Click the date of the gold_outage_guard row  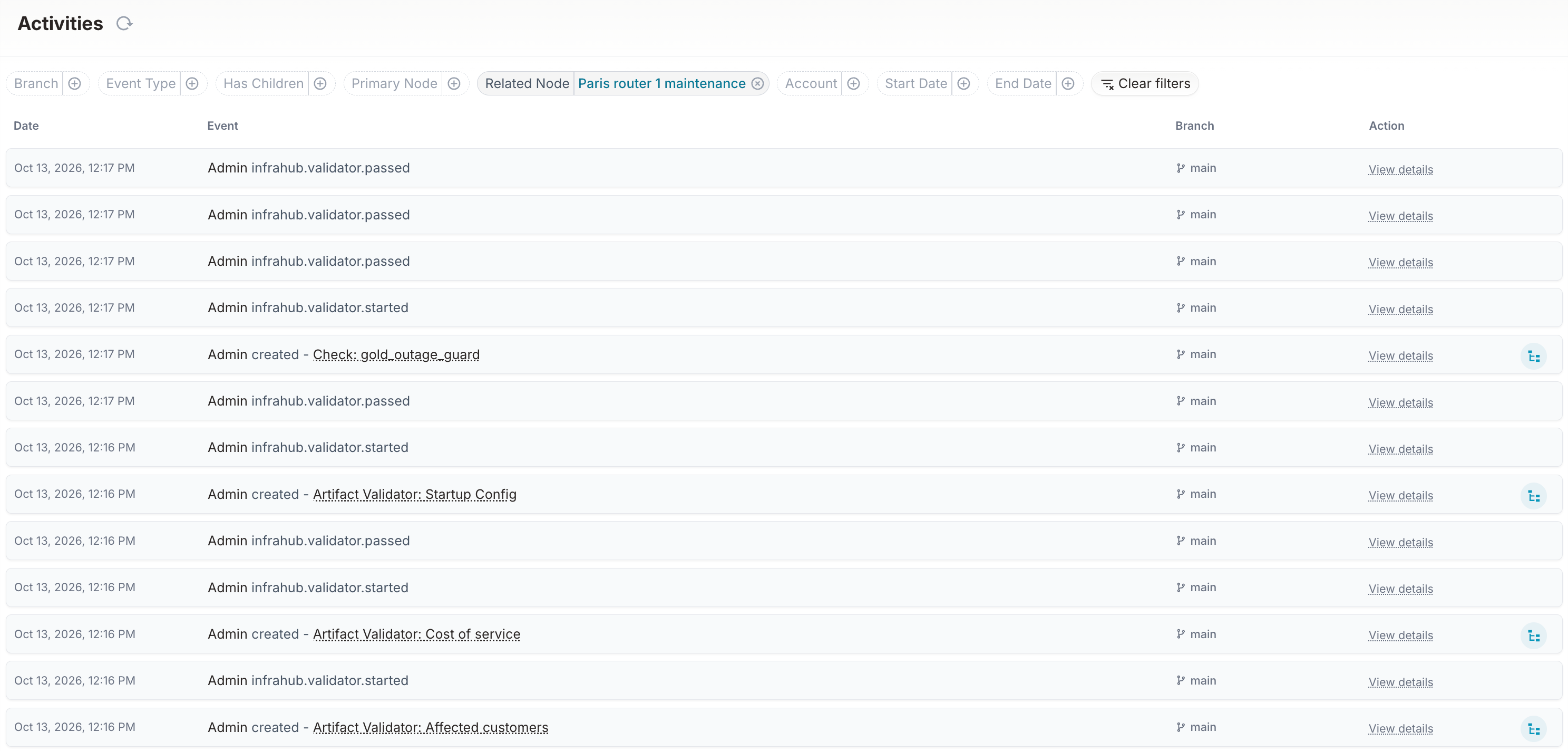point(74,355)
